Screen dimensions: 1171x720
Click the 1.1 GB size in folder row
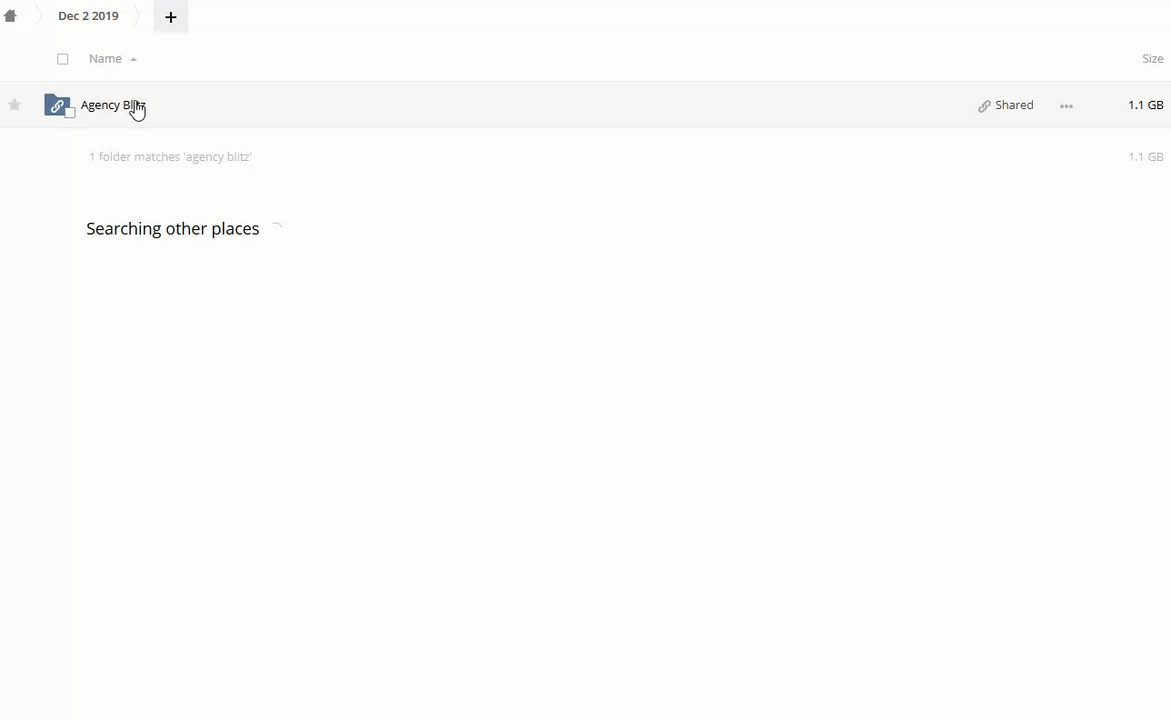(1145, 105)
